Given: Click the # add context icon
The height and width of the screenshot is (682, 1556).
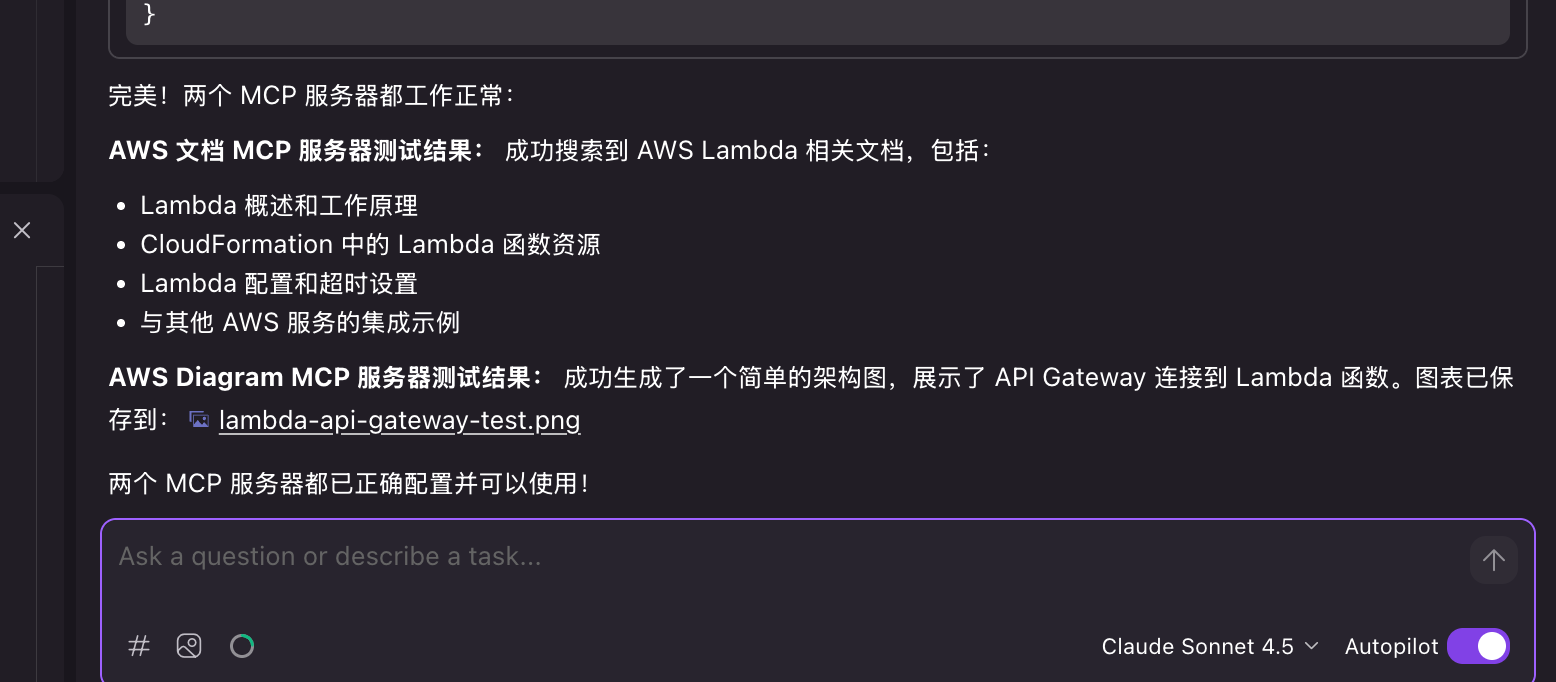Looking at the screenshot, I should click(139, 646).
